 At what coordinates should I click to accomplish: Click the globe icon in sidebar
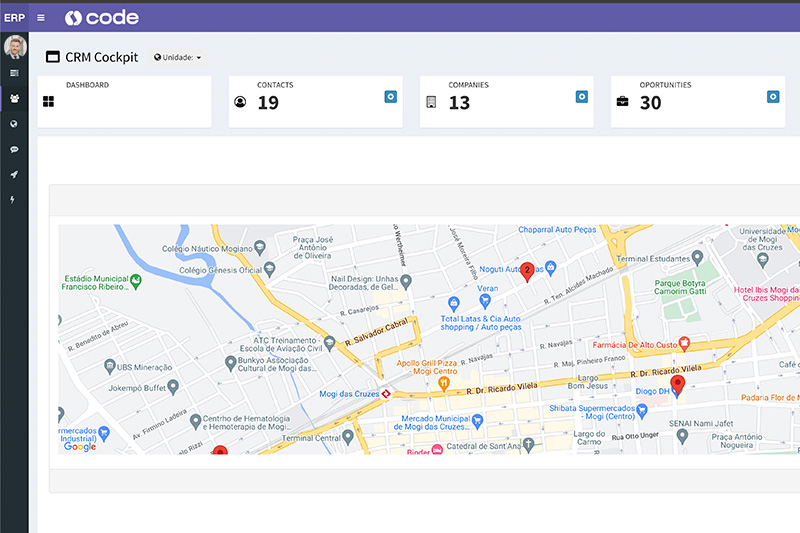14,124
